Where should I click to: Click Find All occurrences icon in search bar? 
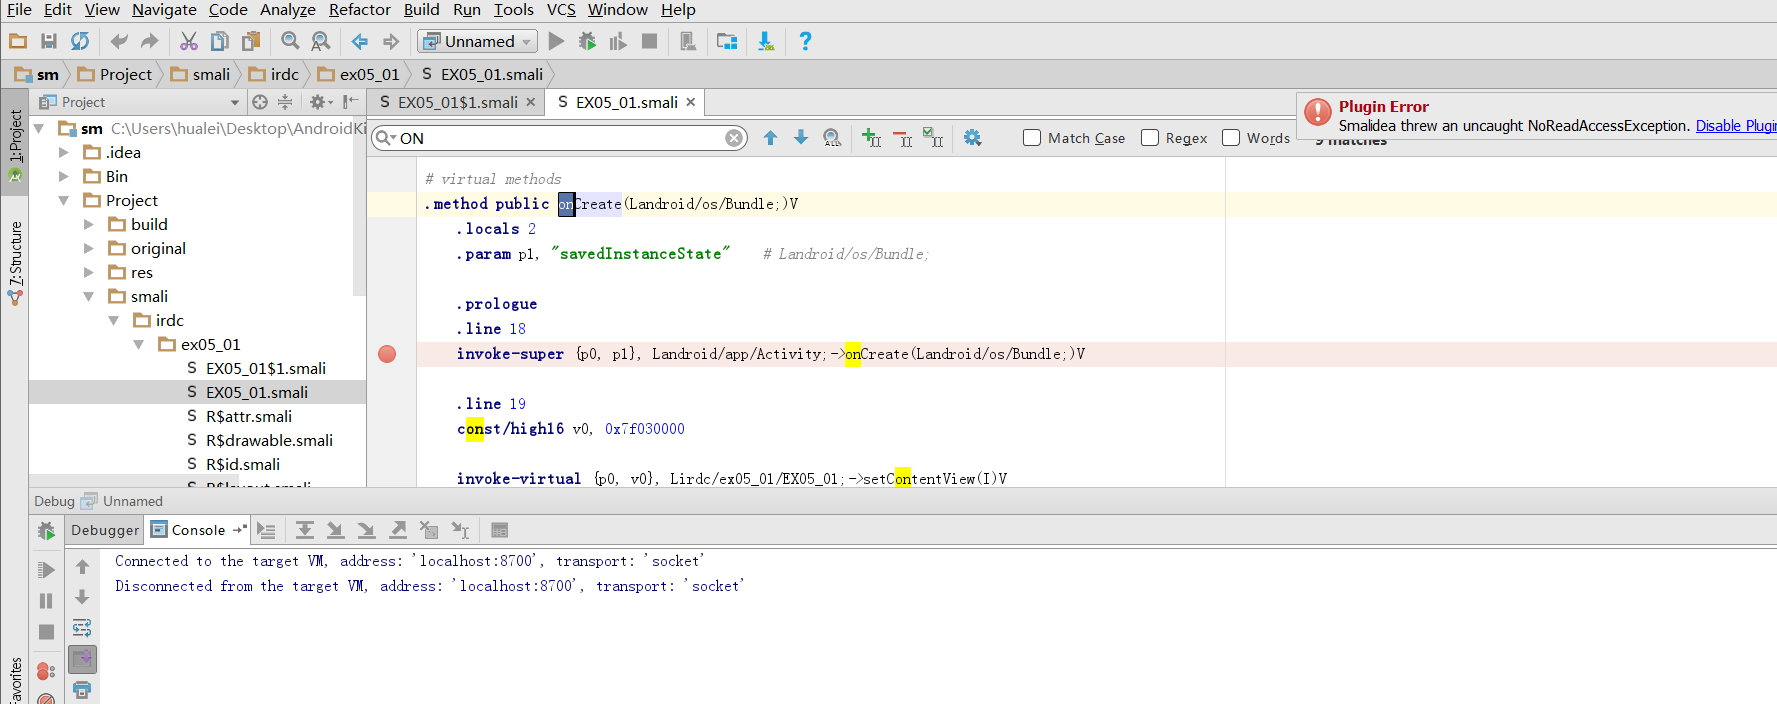[x=832, y=138]
